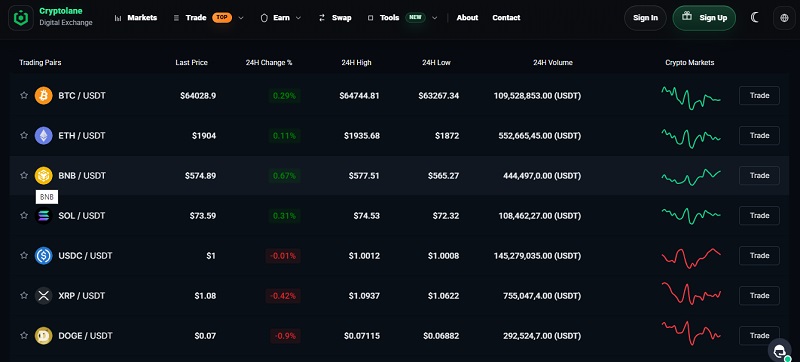Select the BTC / USDT pair name
800x362 pixels.
click(82, 95)
